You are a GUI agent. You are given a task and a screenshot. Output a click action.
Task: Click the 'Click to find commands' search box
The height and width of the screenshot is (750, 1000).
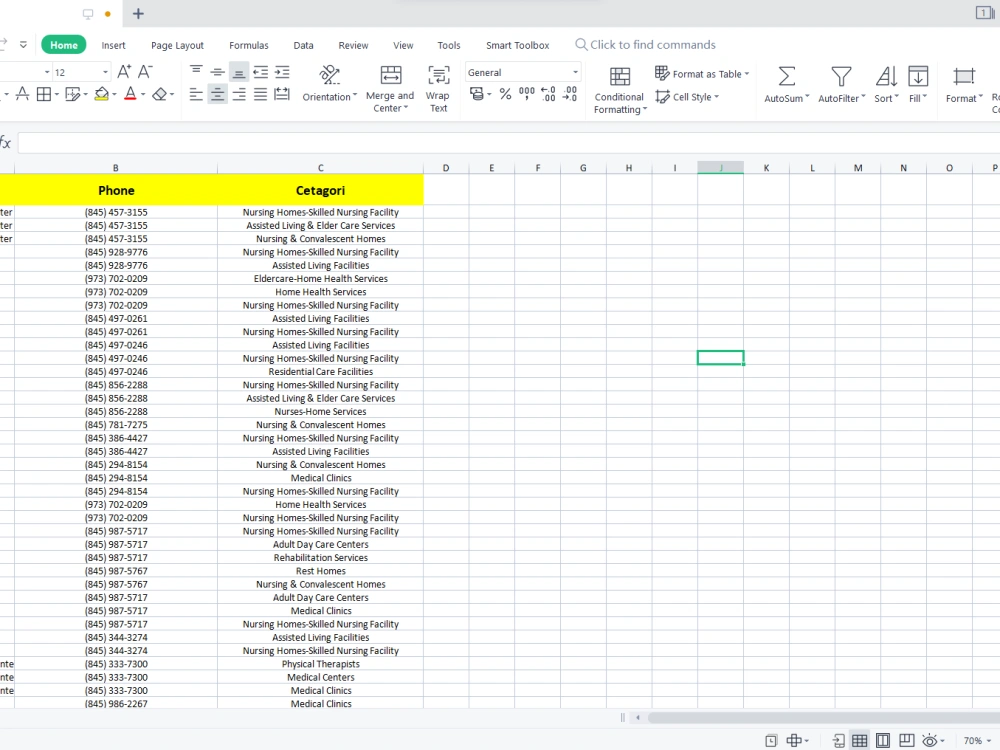(x=645, y=45)
